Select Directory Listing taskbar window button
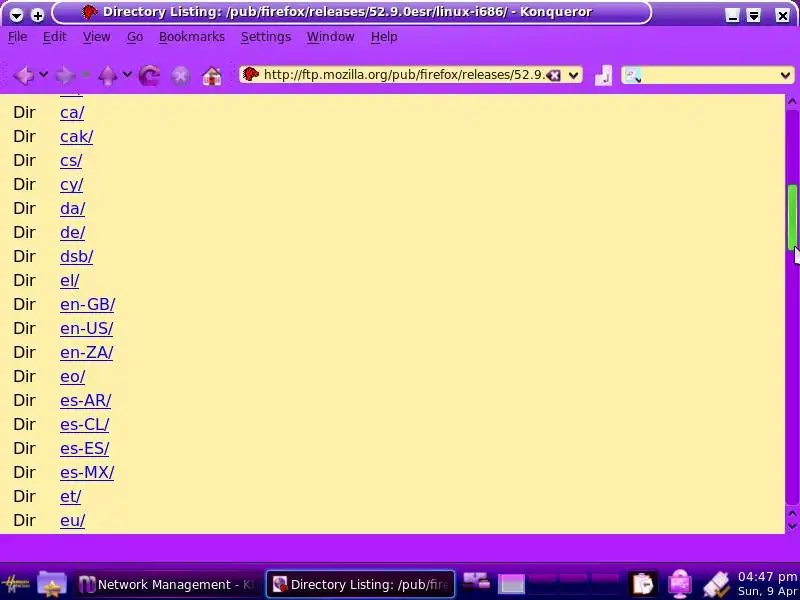Image resolution: width=800 pixels, height=600 pixels. [360, 584]
